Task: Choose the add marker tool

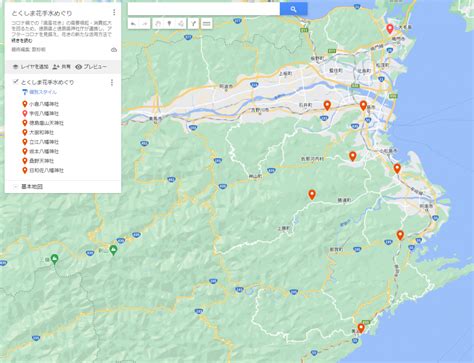Action: [x=169, y=24]
